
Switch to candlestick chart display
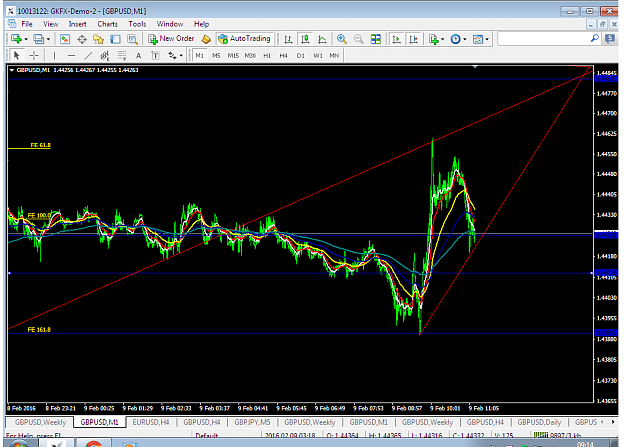click(x=305, y=39)
